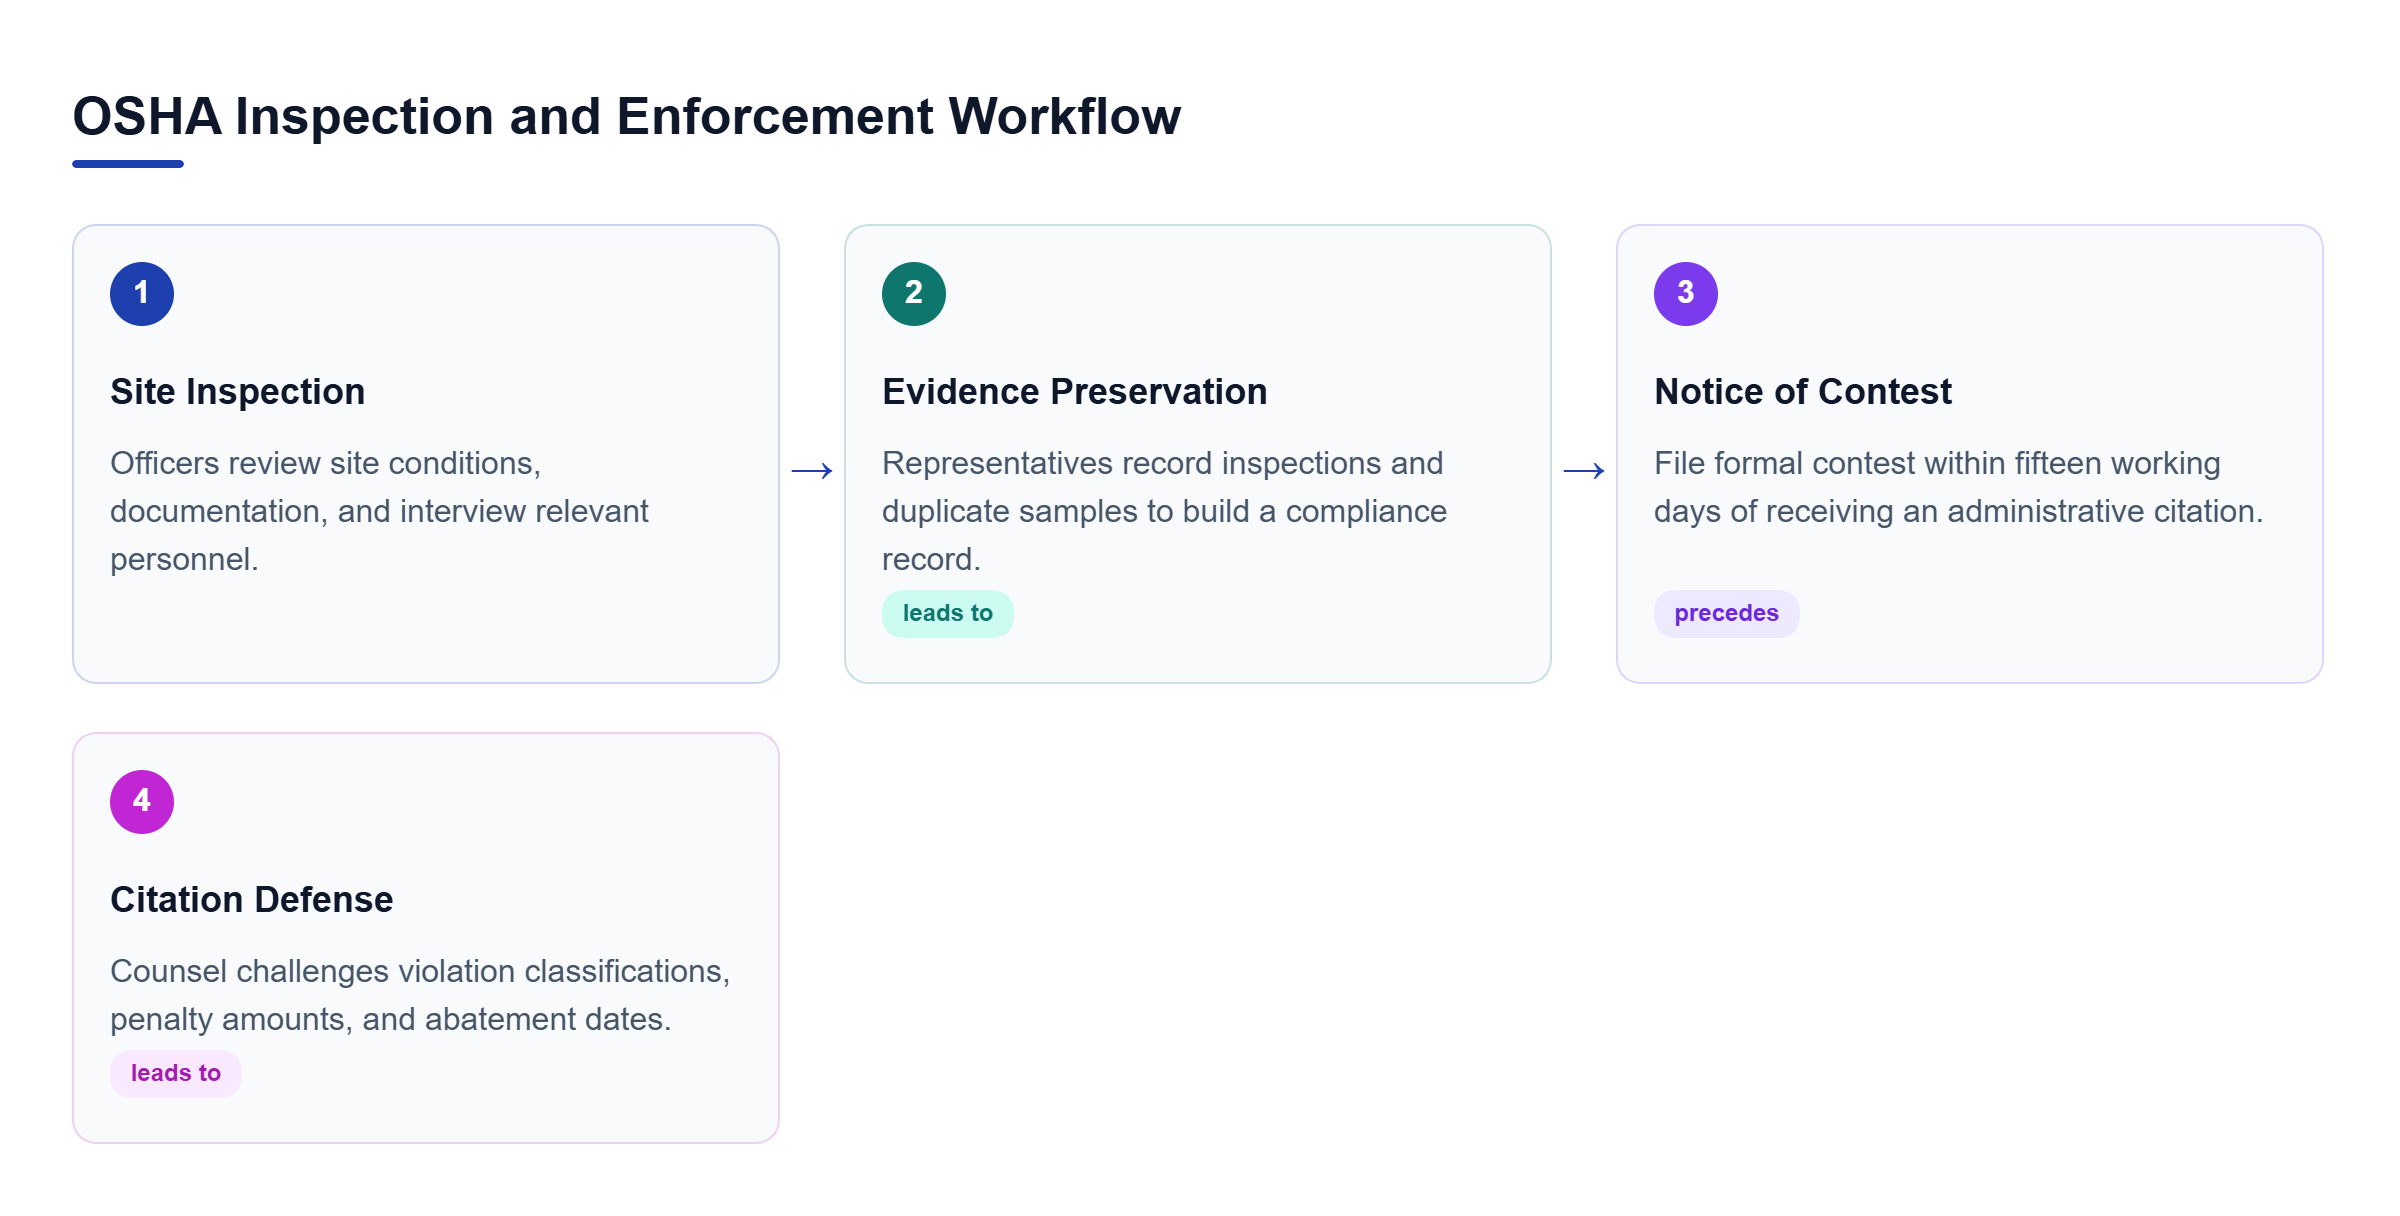Click the Site Inspection heading
The height and width of the screenshot is (1216, 2400).
pyautogui.click(x=238, y=391)
